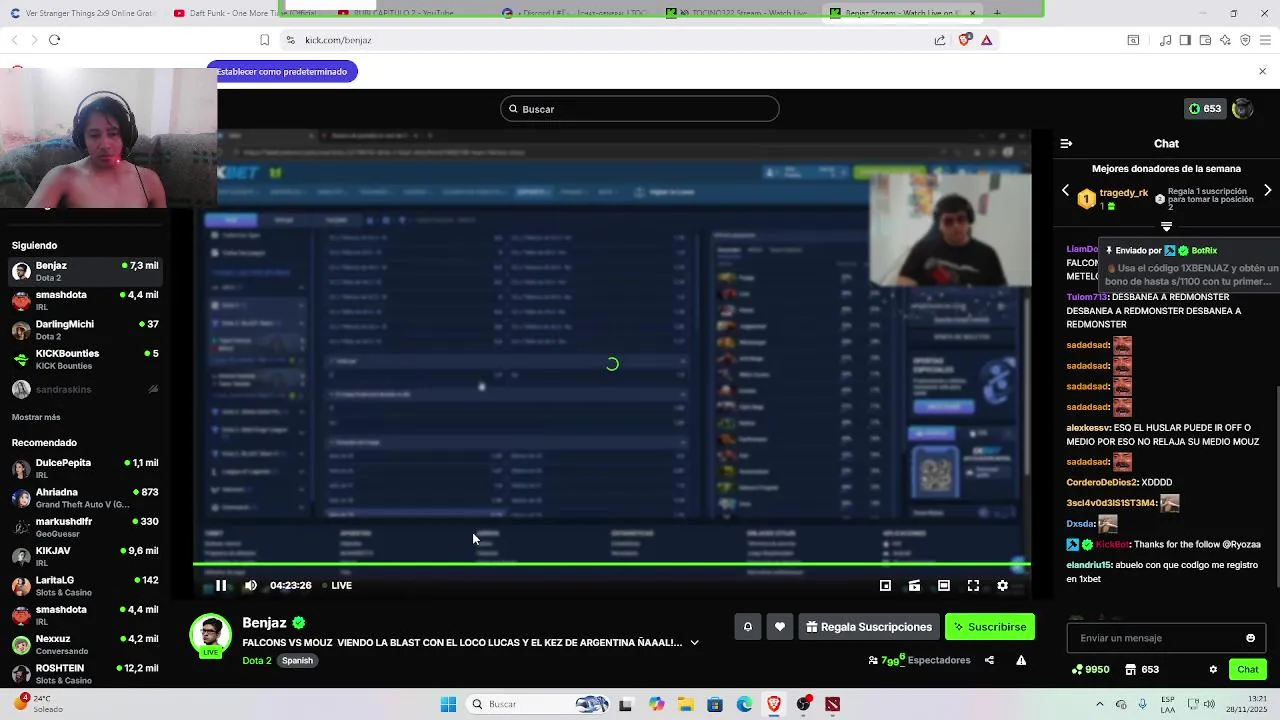Image resolution: width=1280 pixels, height=720 pixels.
Task: Toggle notification bell for Benjaz
Action: (x=747, y=627)
